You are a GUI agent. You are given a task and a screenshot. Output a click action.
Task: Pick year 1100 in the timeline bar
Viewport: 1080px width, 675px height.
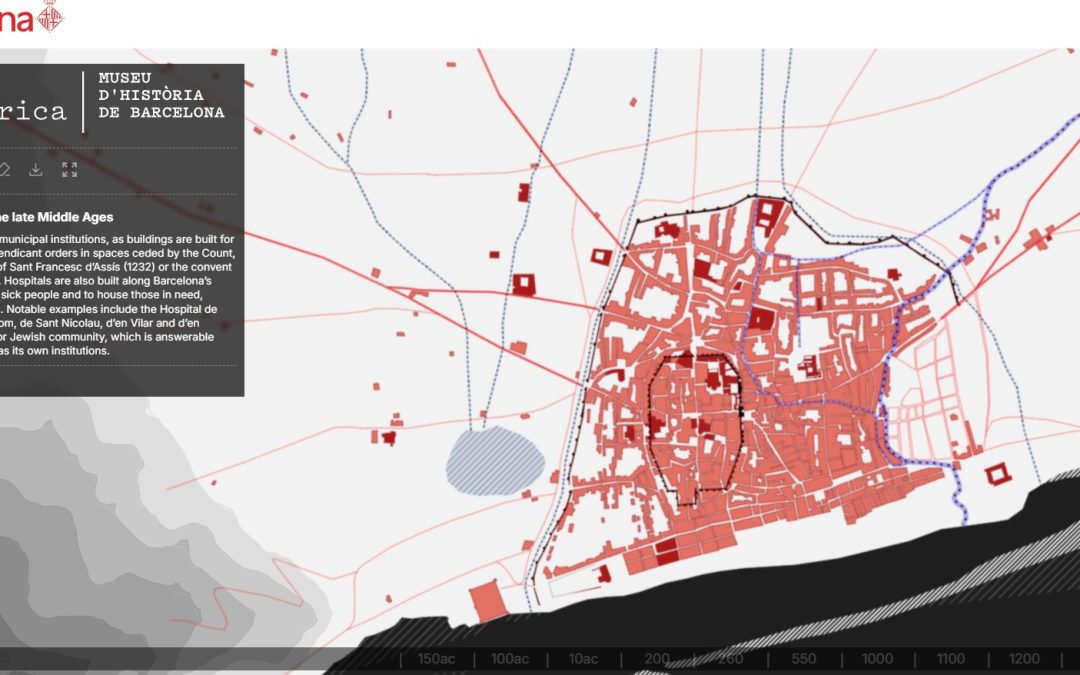point(951,659)
